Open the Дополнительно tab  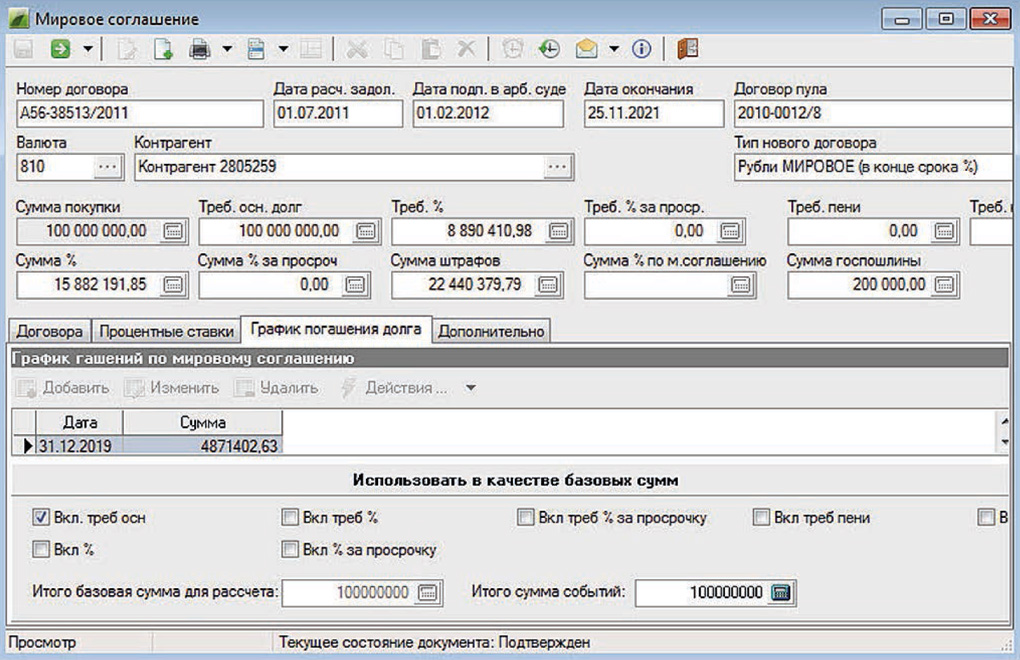[492, 331]
